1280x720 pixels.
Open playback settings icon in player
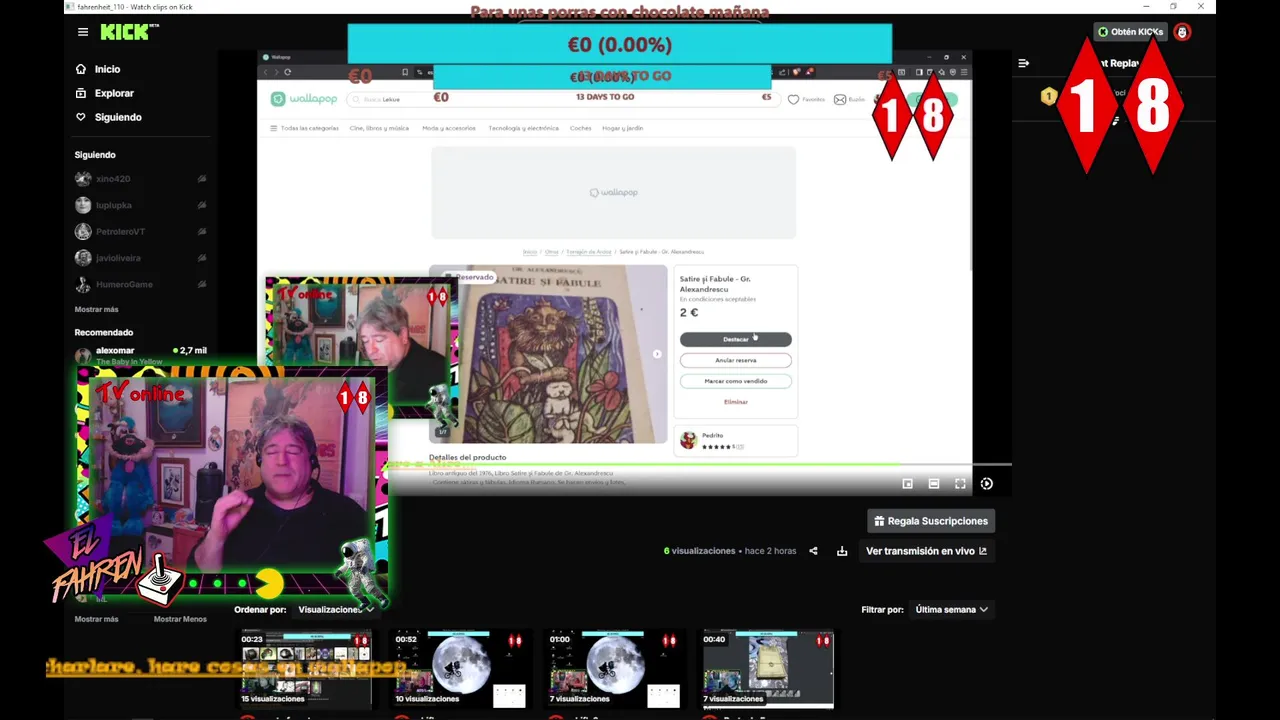coord(987,484)
